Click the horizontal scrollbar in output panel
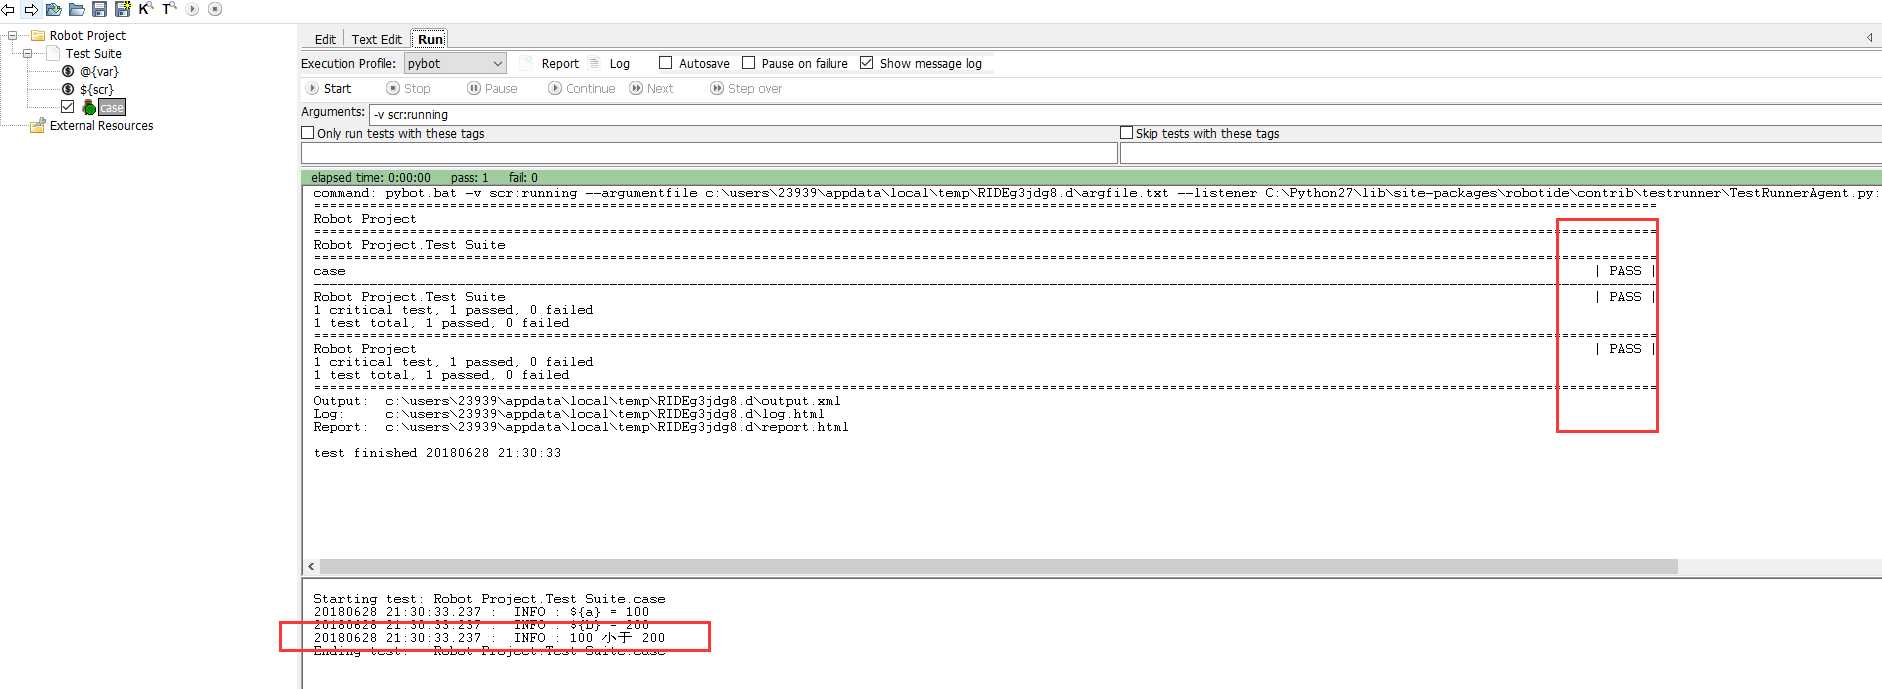 pyautogui.click(x=999, y=566)
